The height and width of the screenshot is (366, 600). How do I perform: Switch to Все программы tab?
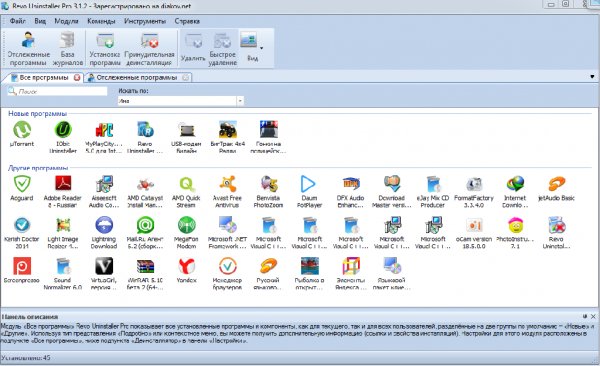44,77
